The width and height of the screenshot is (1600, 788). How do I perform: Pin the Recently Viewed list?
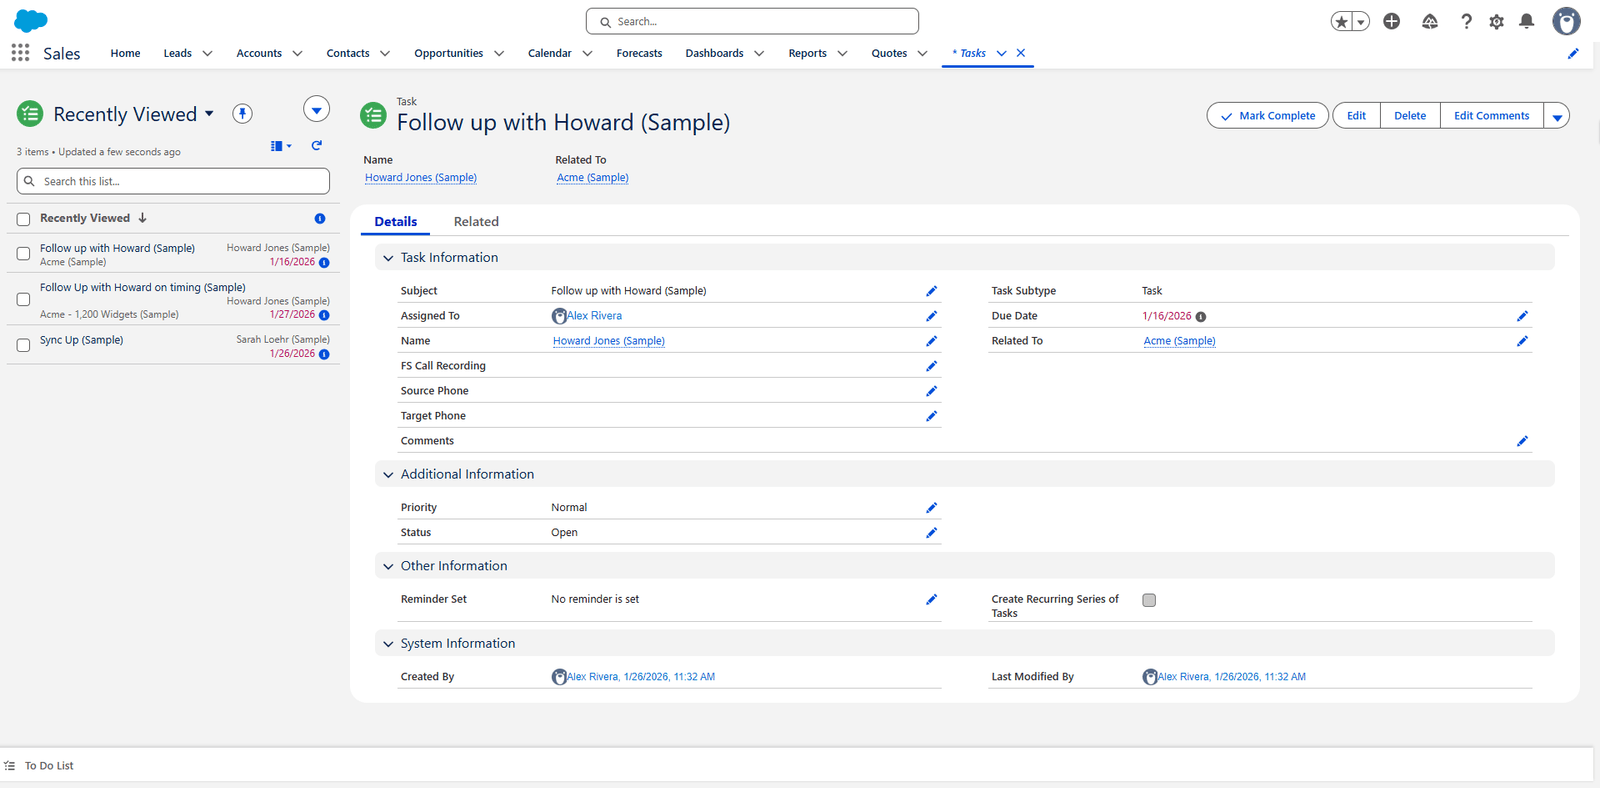tap(242, 114)
